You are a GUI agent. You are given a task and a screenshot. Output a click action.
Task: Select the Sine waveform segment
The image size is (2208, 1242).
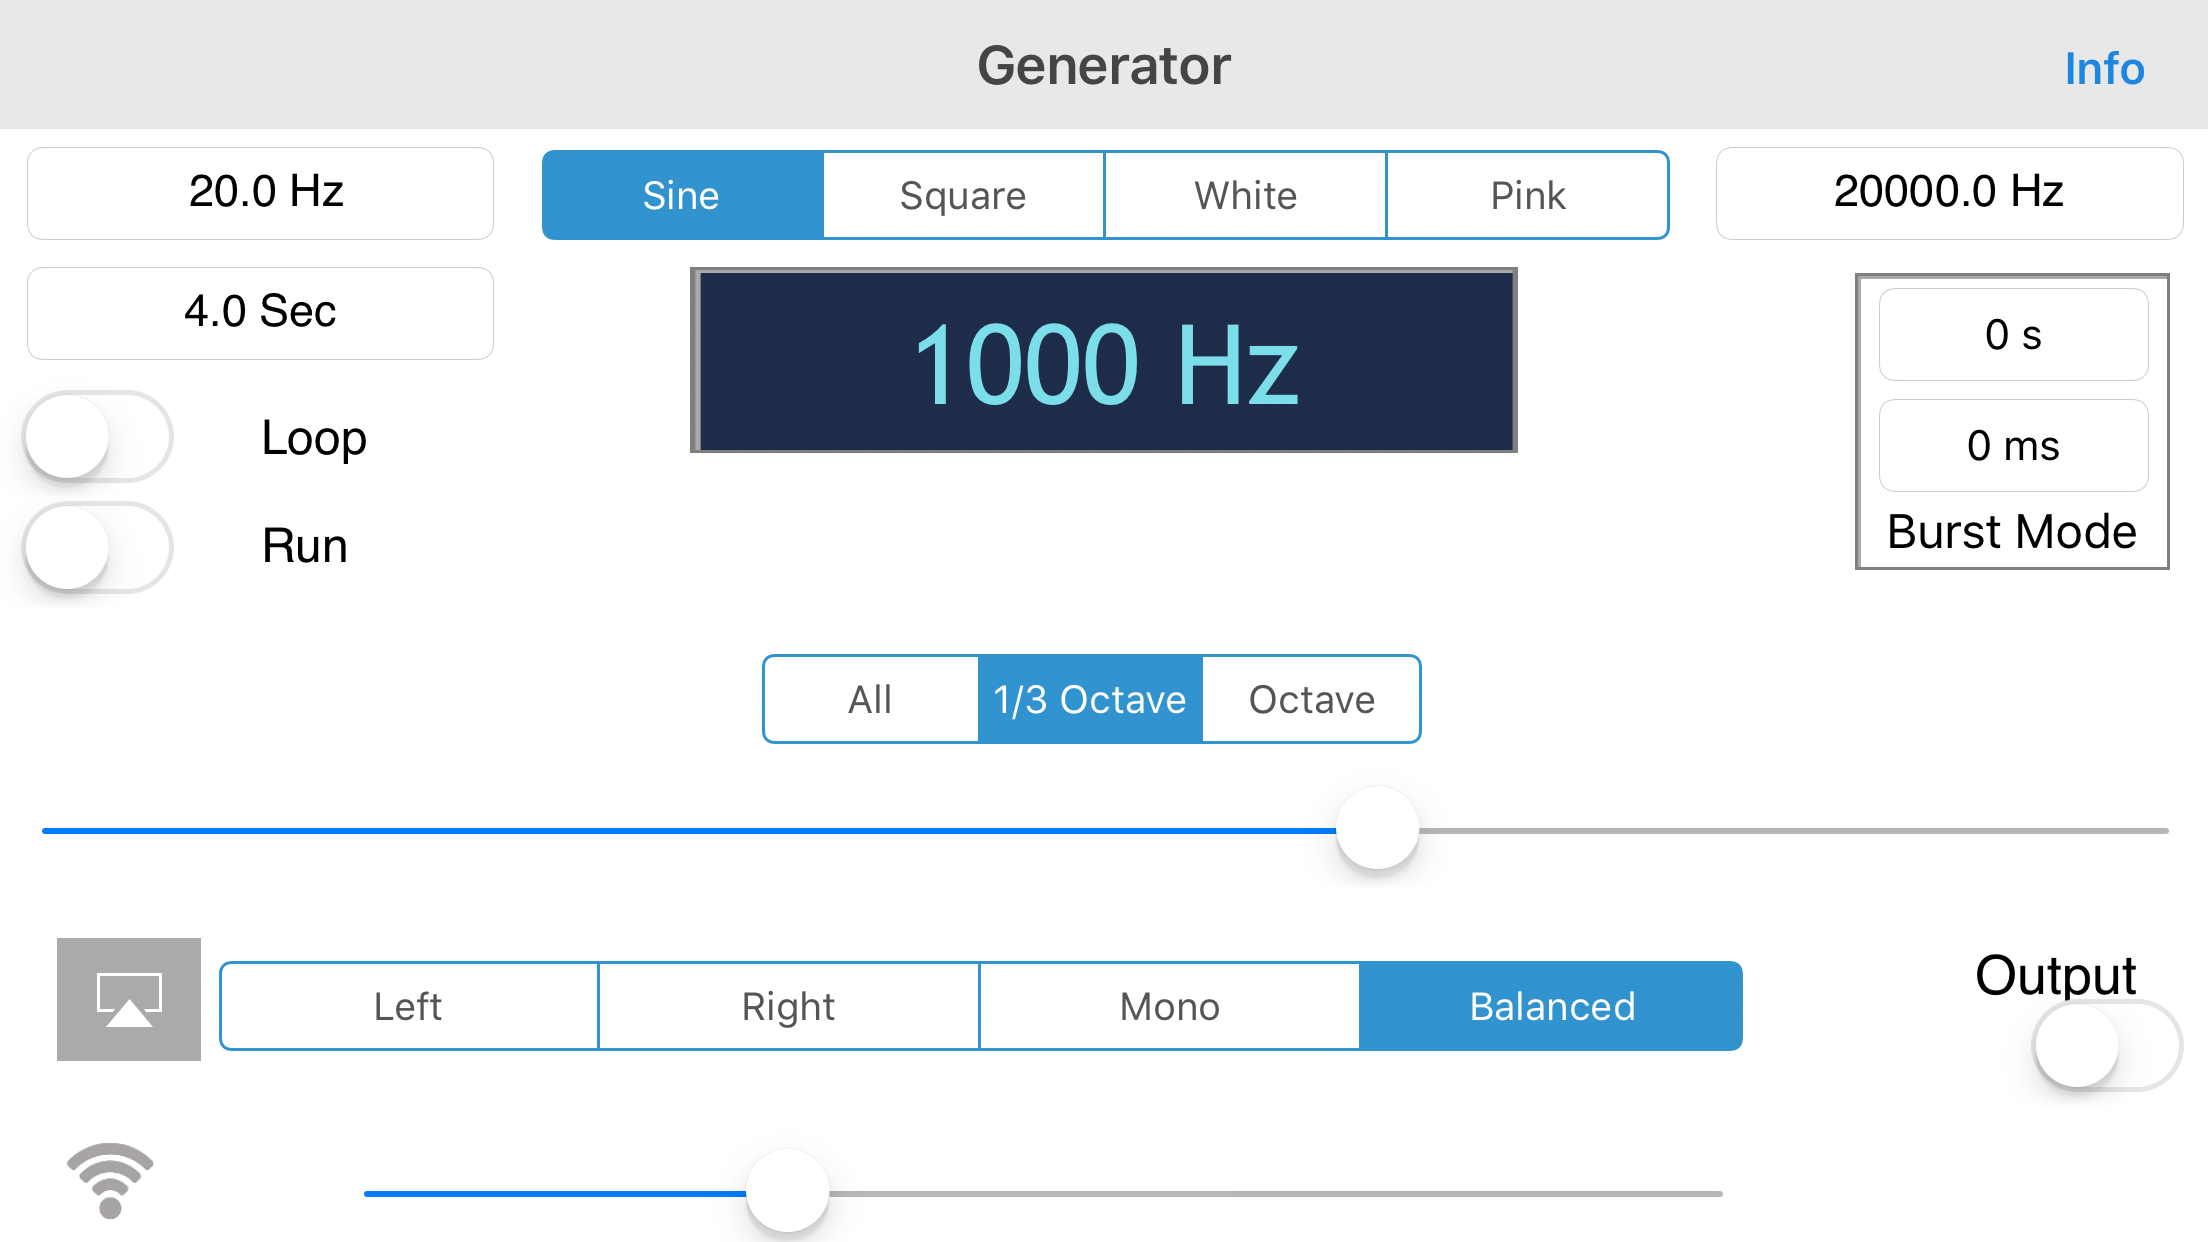pyautogui.click(x=682, y=195)
